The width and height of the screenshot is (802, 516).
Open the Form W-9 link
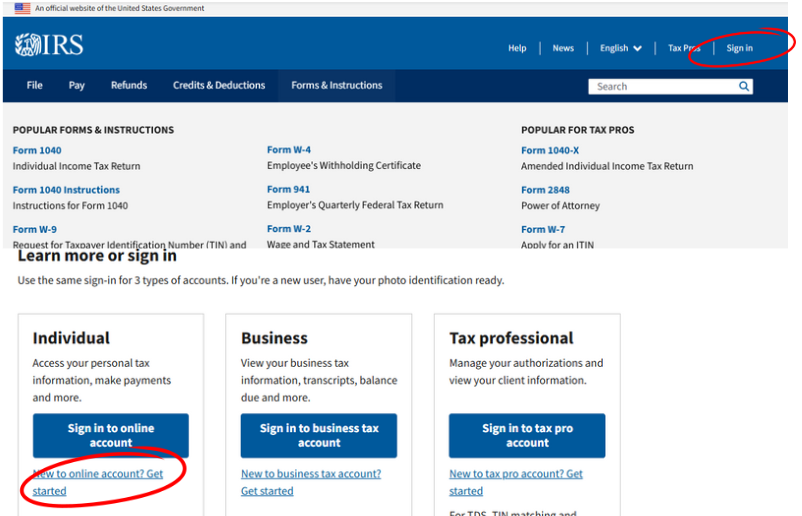point(35,229)
